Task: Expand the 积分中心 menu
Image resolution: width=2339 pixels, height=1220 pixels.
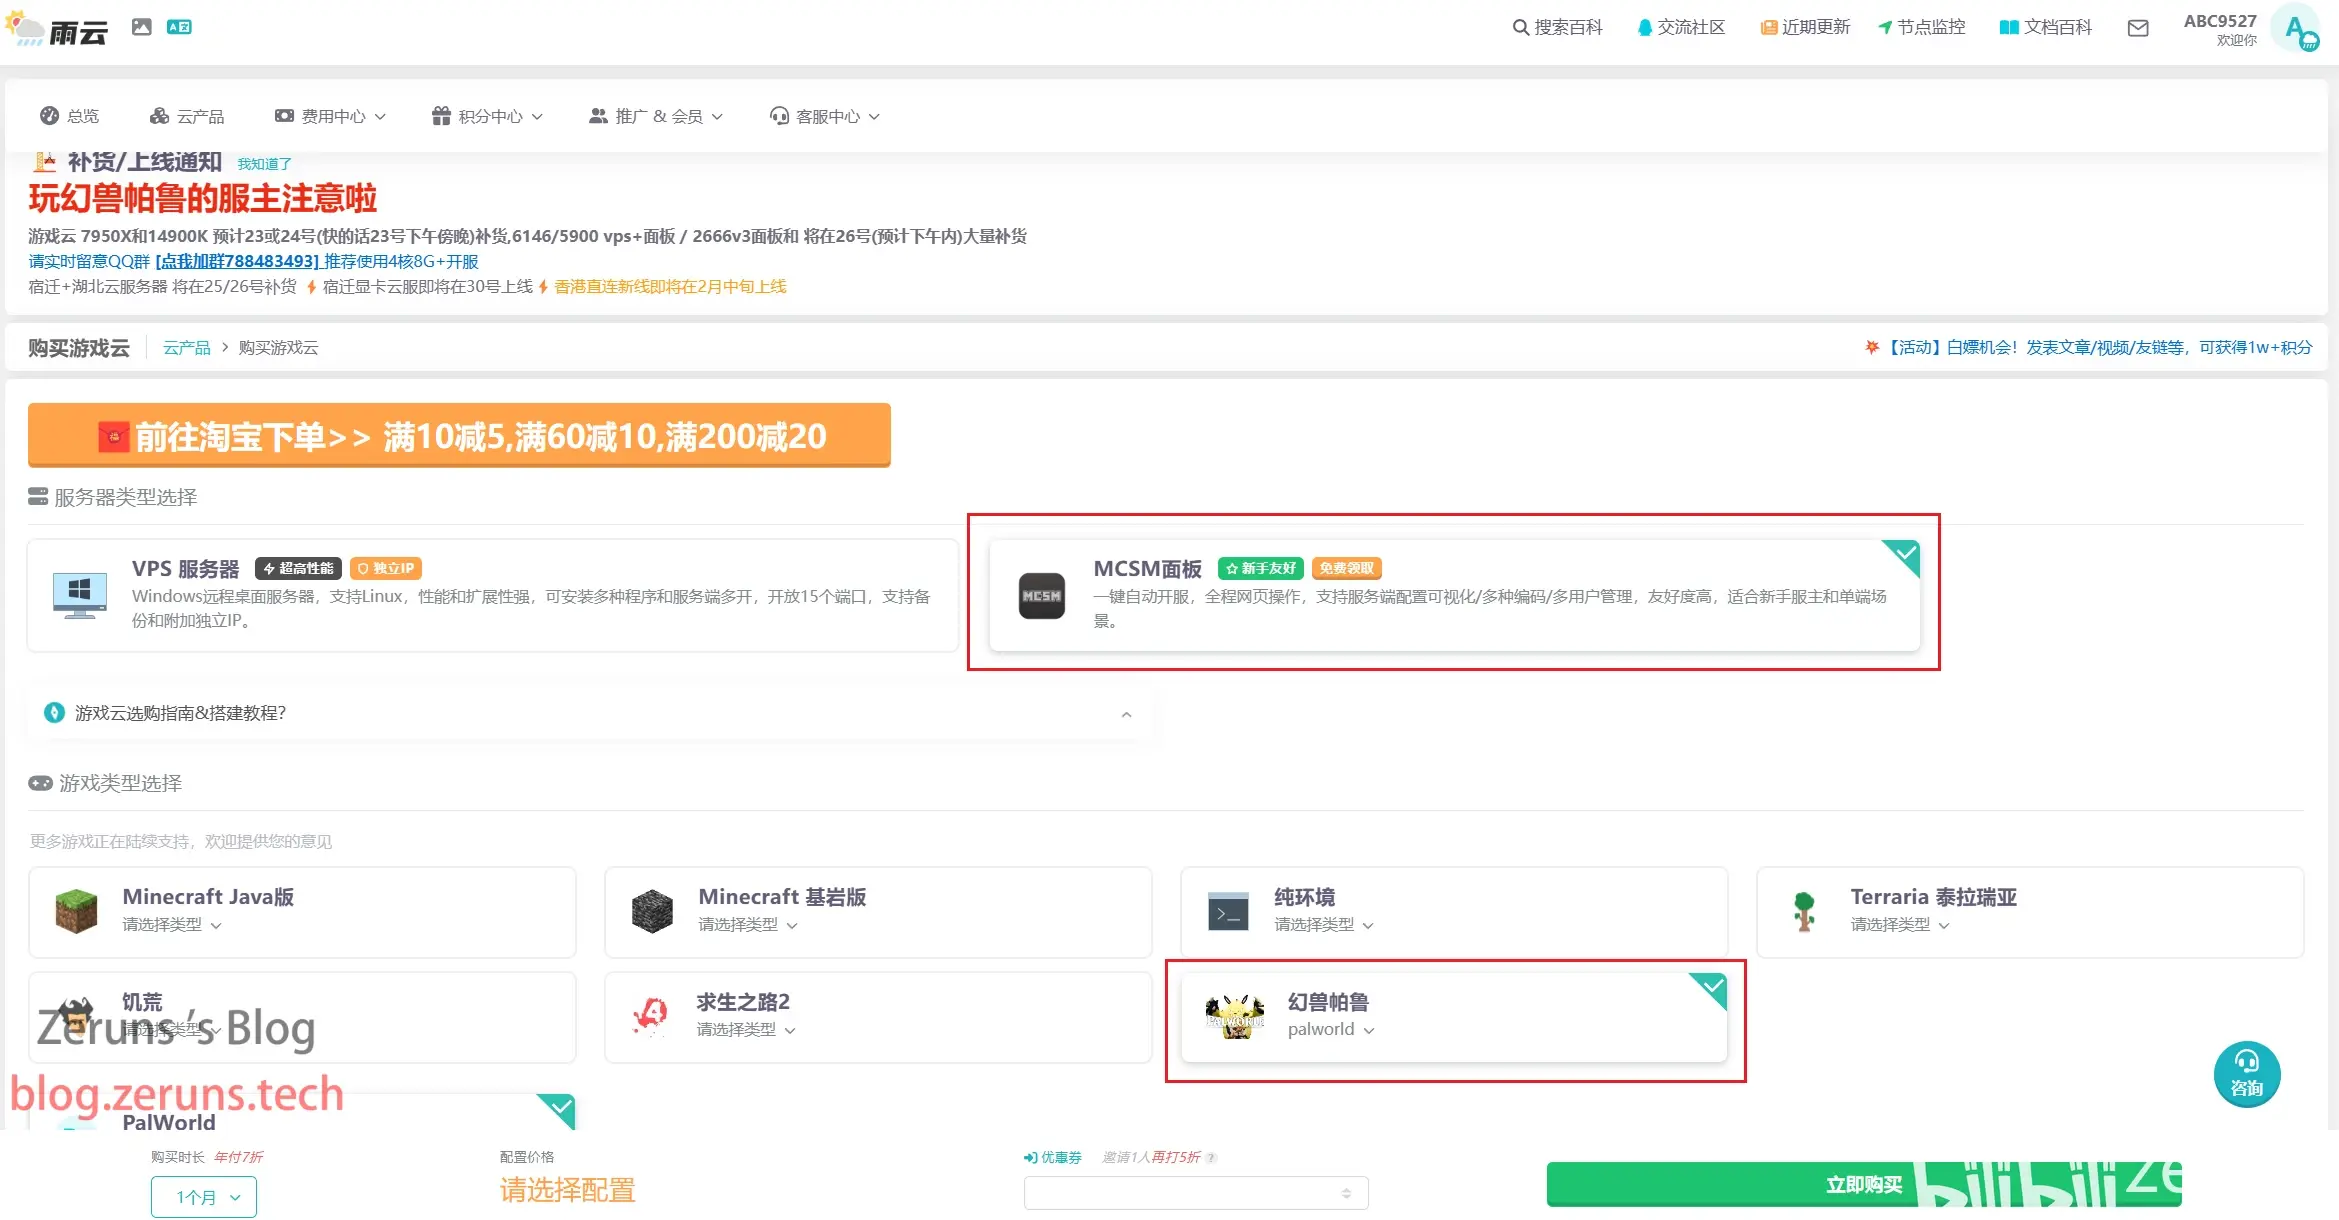Action: click(x=487, y=116)
